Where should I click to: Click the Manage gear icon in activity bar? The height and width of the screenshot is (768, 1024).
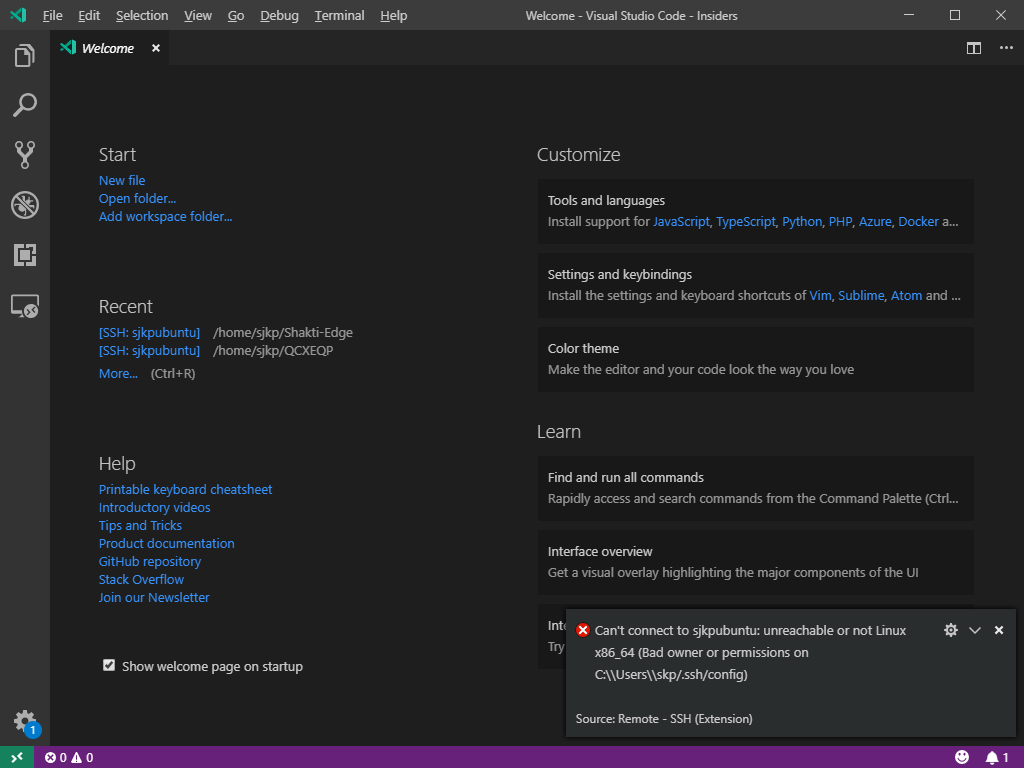pos(25,721)
